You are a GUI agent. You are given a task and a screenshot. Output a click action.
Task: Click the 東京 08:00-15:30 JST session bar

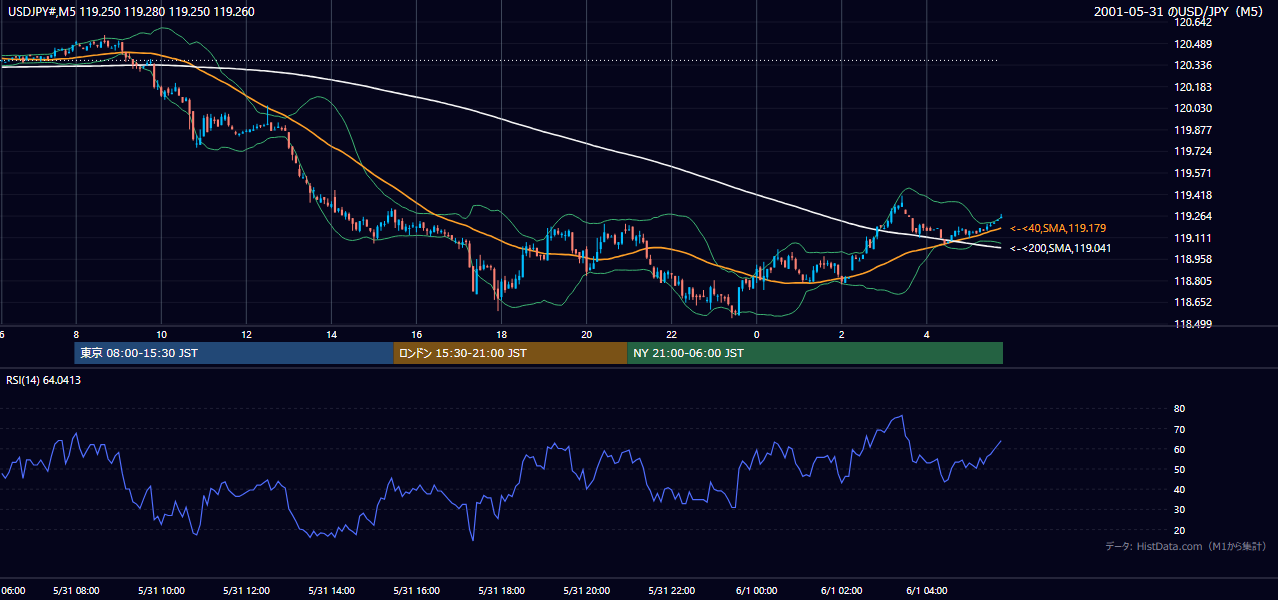pyautogui.click(x=234, y=353)
